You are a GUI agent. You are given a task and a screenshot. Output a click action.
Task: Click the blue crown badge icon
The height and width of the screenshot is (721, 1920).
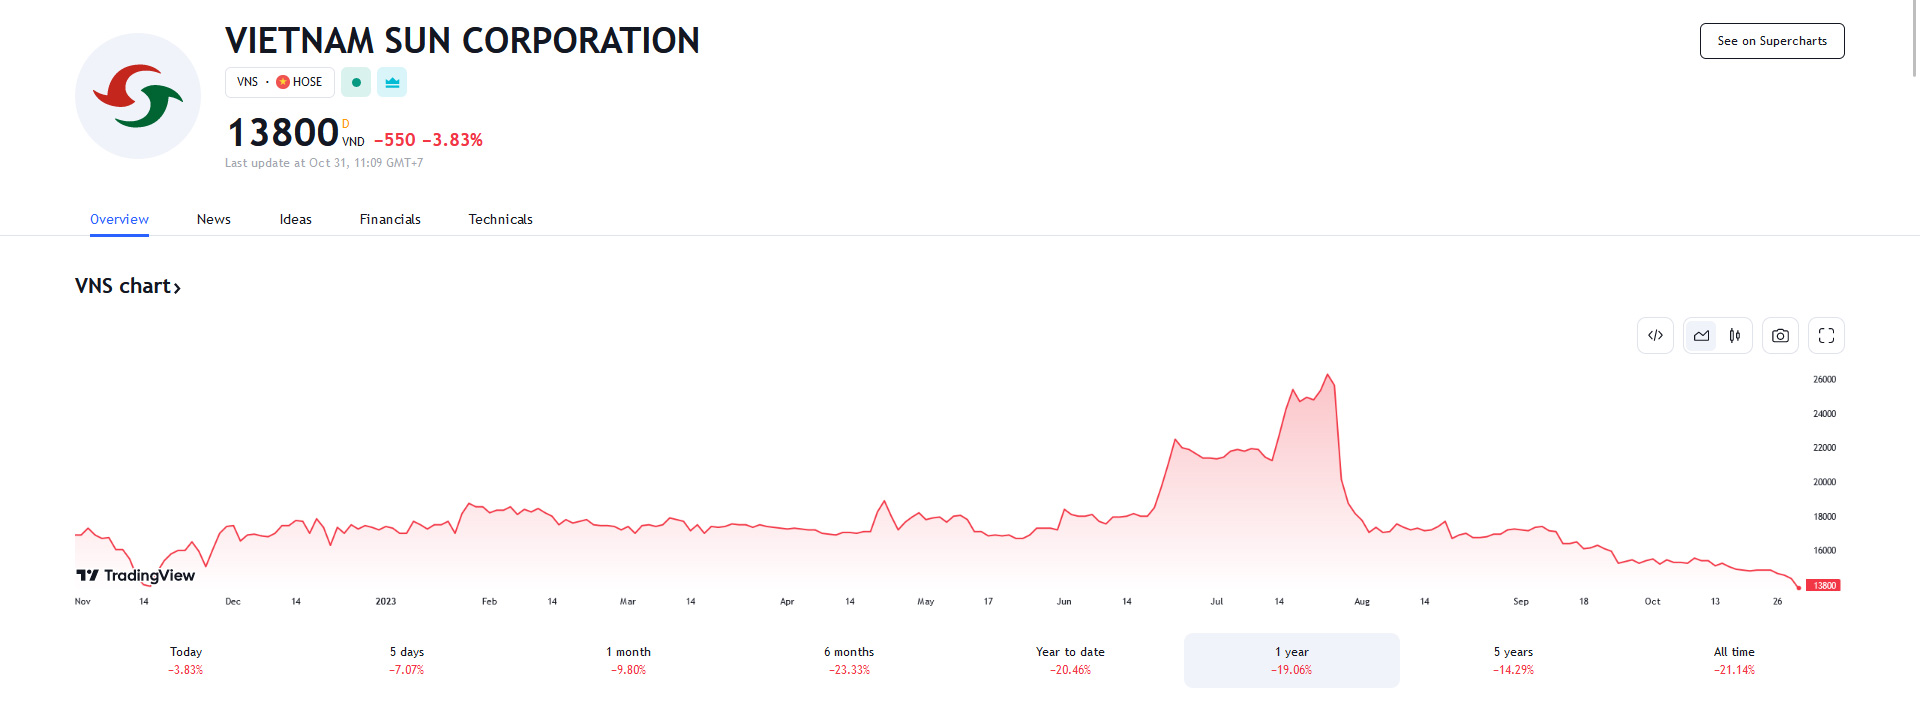click(392, 82)
